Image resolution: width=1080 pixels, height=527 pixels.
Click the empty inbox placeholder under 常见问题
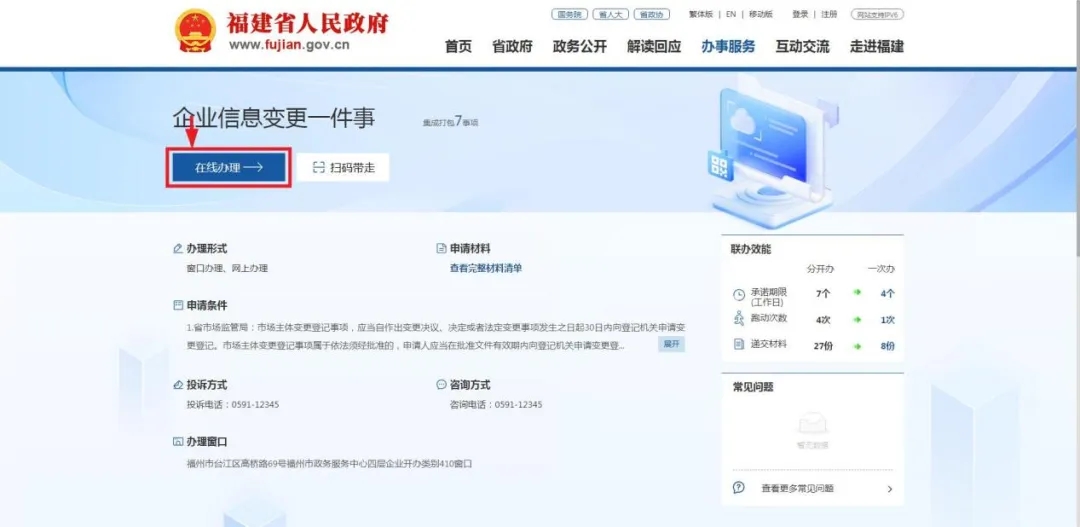point(812,424)
